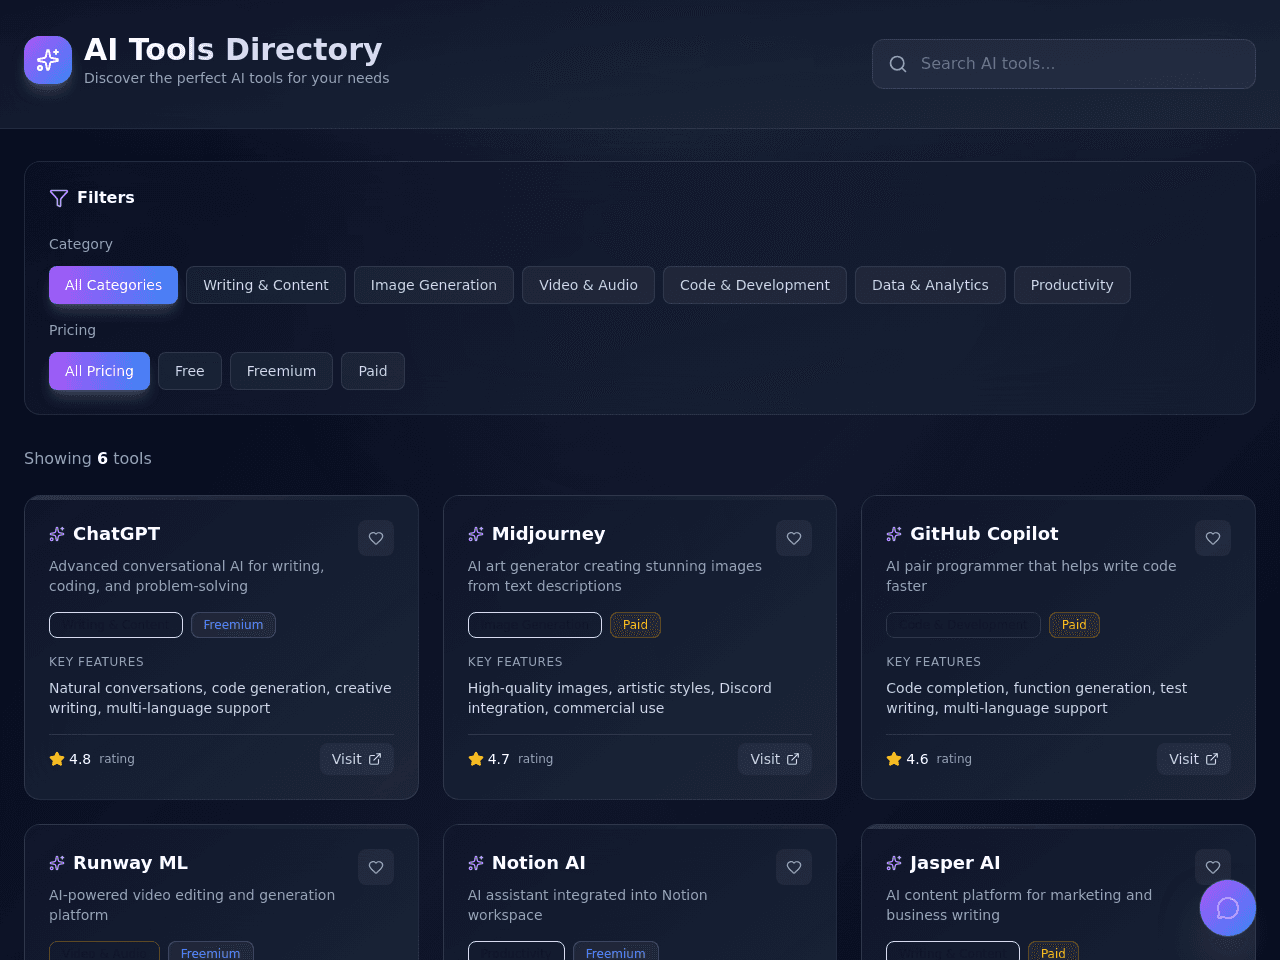The width and height of the screenshot is (1280, 960).
Task: Visit the GitHub Copilot website
Action: point(1194,759)
